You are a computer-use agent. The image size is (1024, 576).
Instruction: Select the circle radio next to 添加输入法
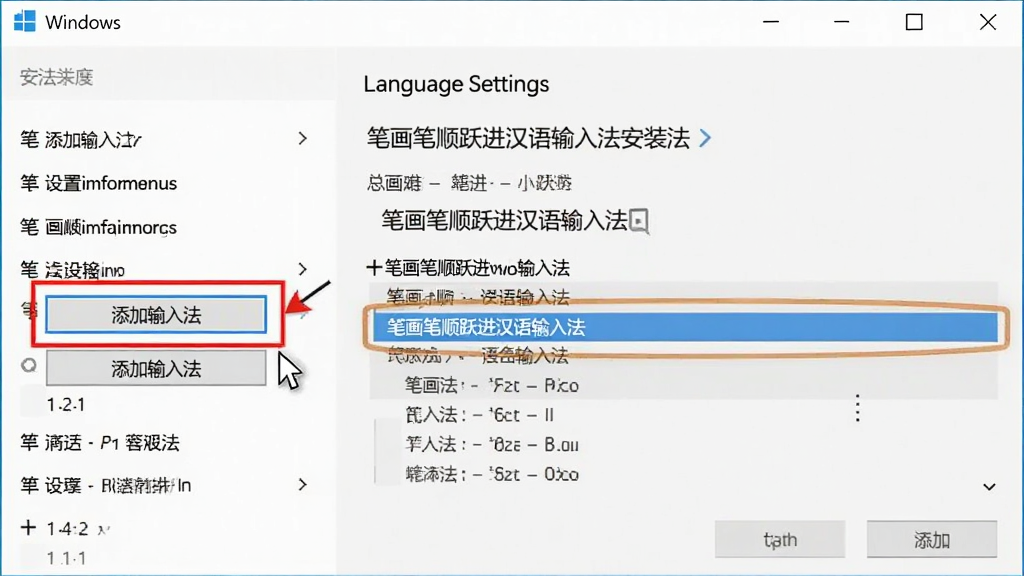point(29,365)
